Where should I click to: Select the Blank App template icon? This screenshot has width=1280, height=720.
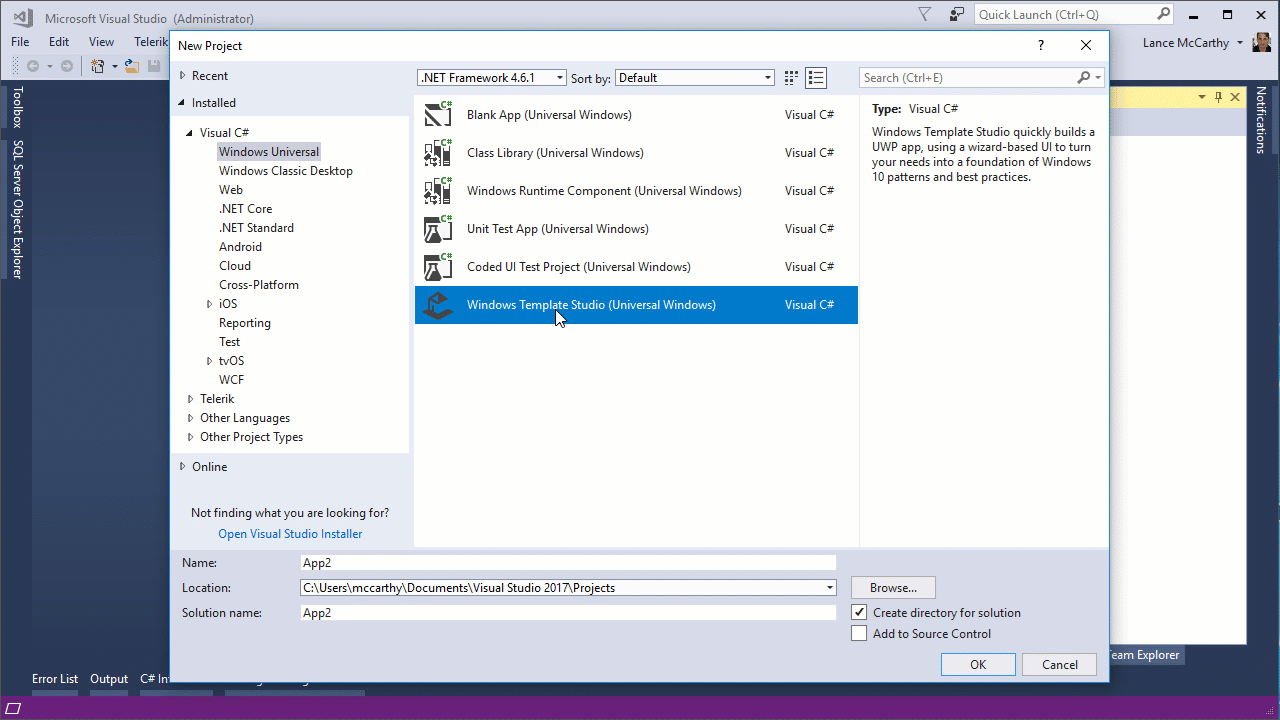coord(438,115)
